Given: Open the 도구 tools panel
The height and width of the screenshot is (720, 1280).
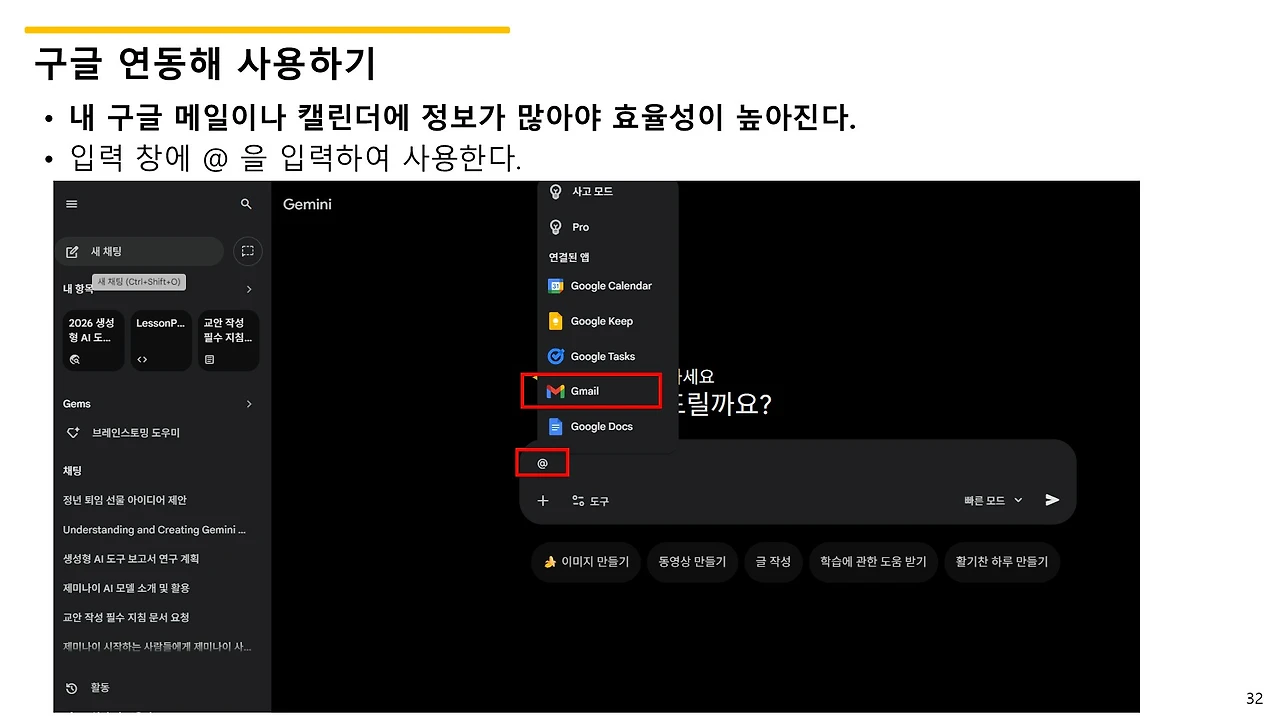Looking at the screenshot, I should (590, 501).
